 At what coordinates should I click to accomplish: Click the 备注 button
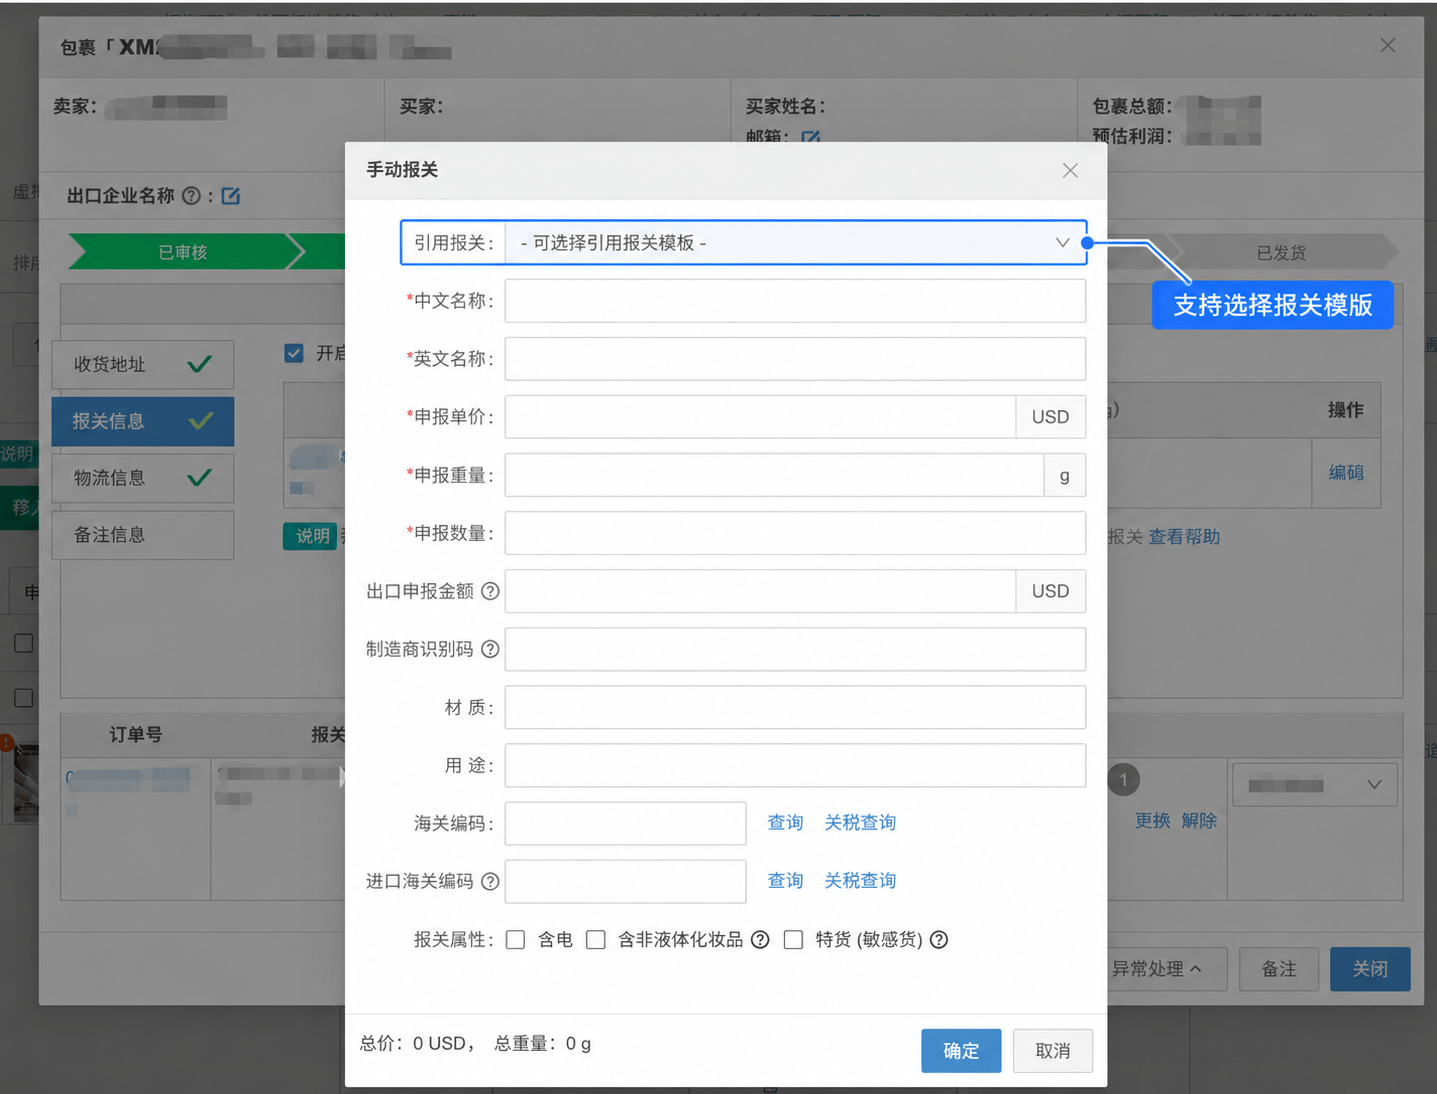(1279, 969)
